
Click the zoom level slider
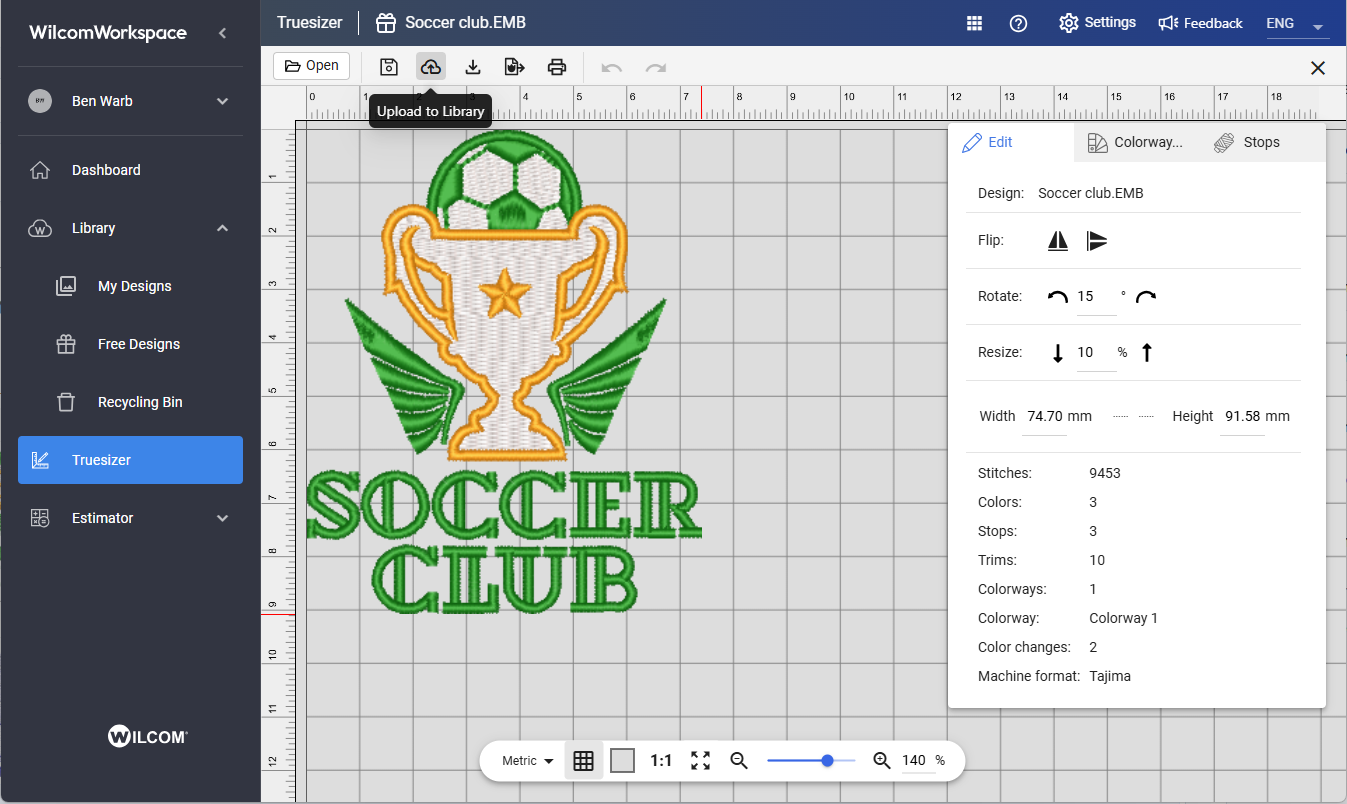click(811, 761)
